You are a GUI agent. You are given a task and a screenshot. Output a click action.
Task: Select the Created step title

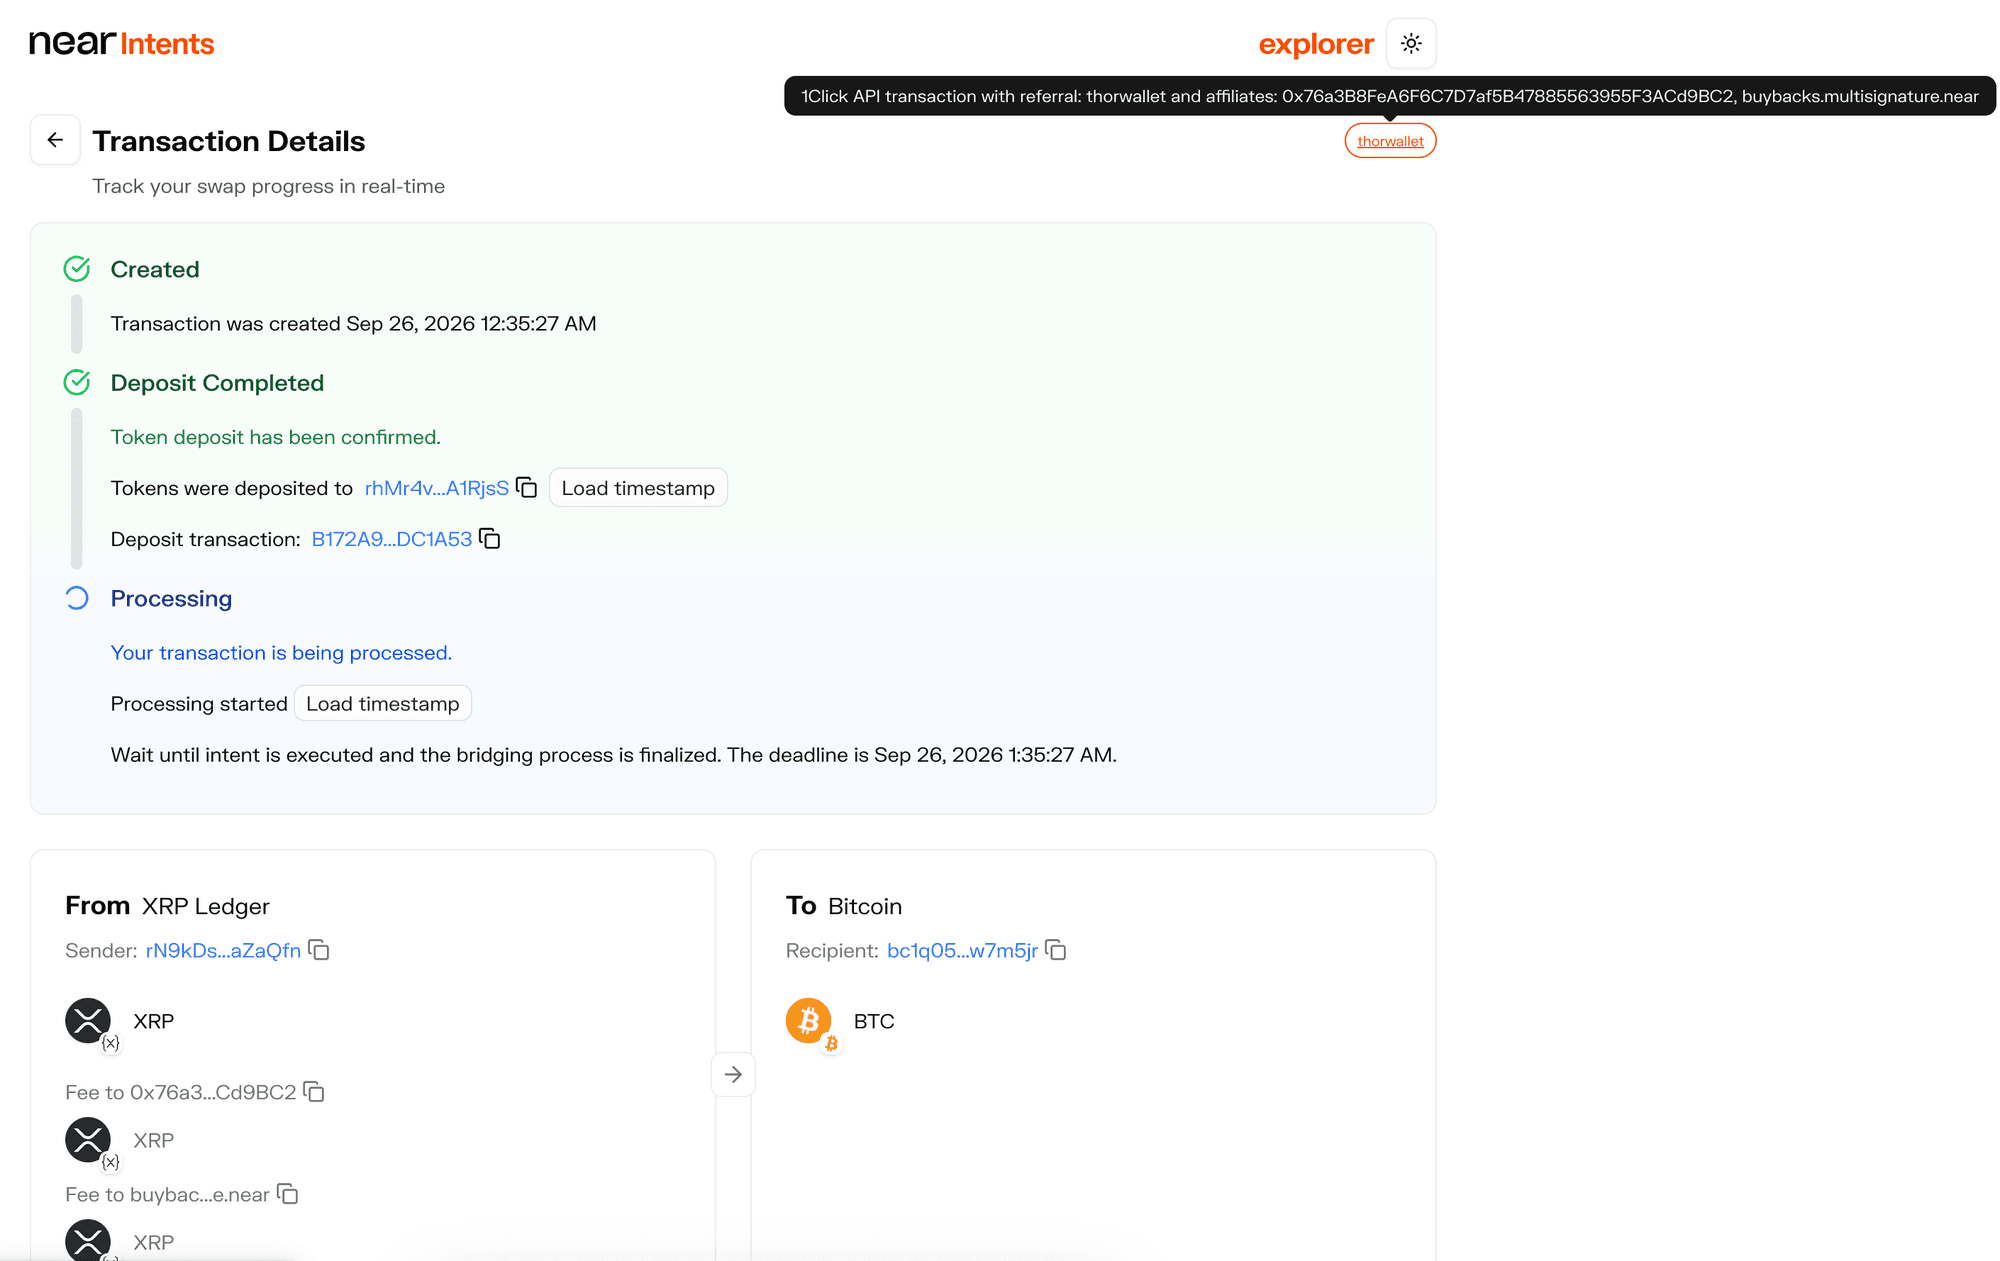point(155,269)
